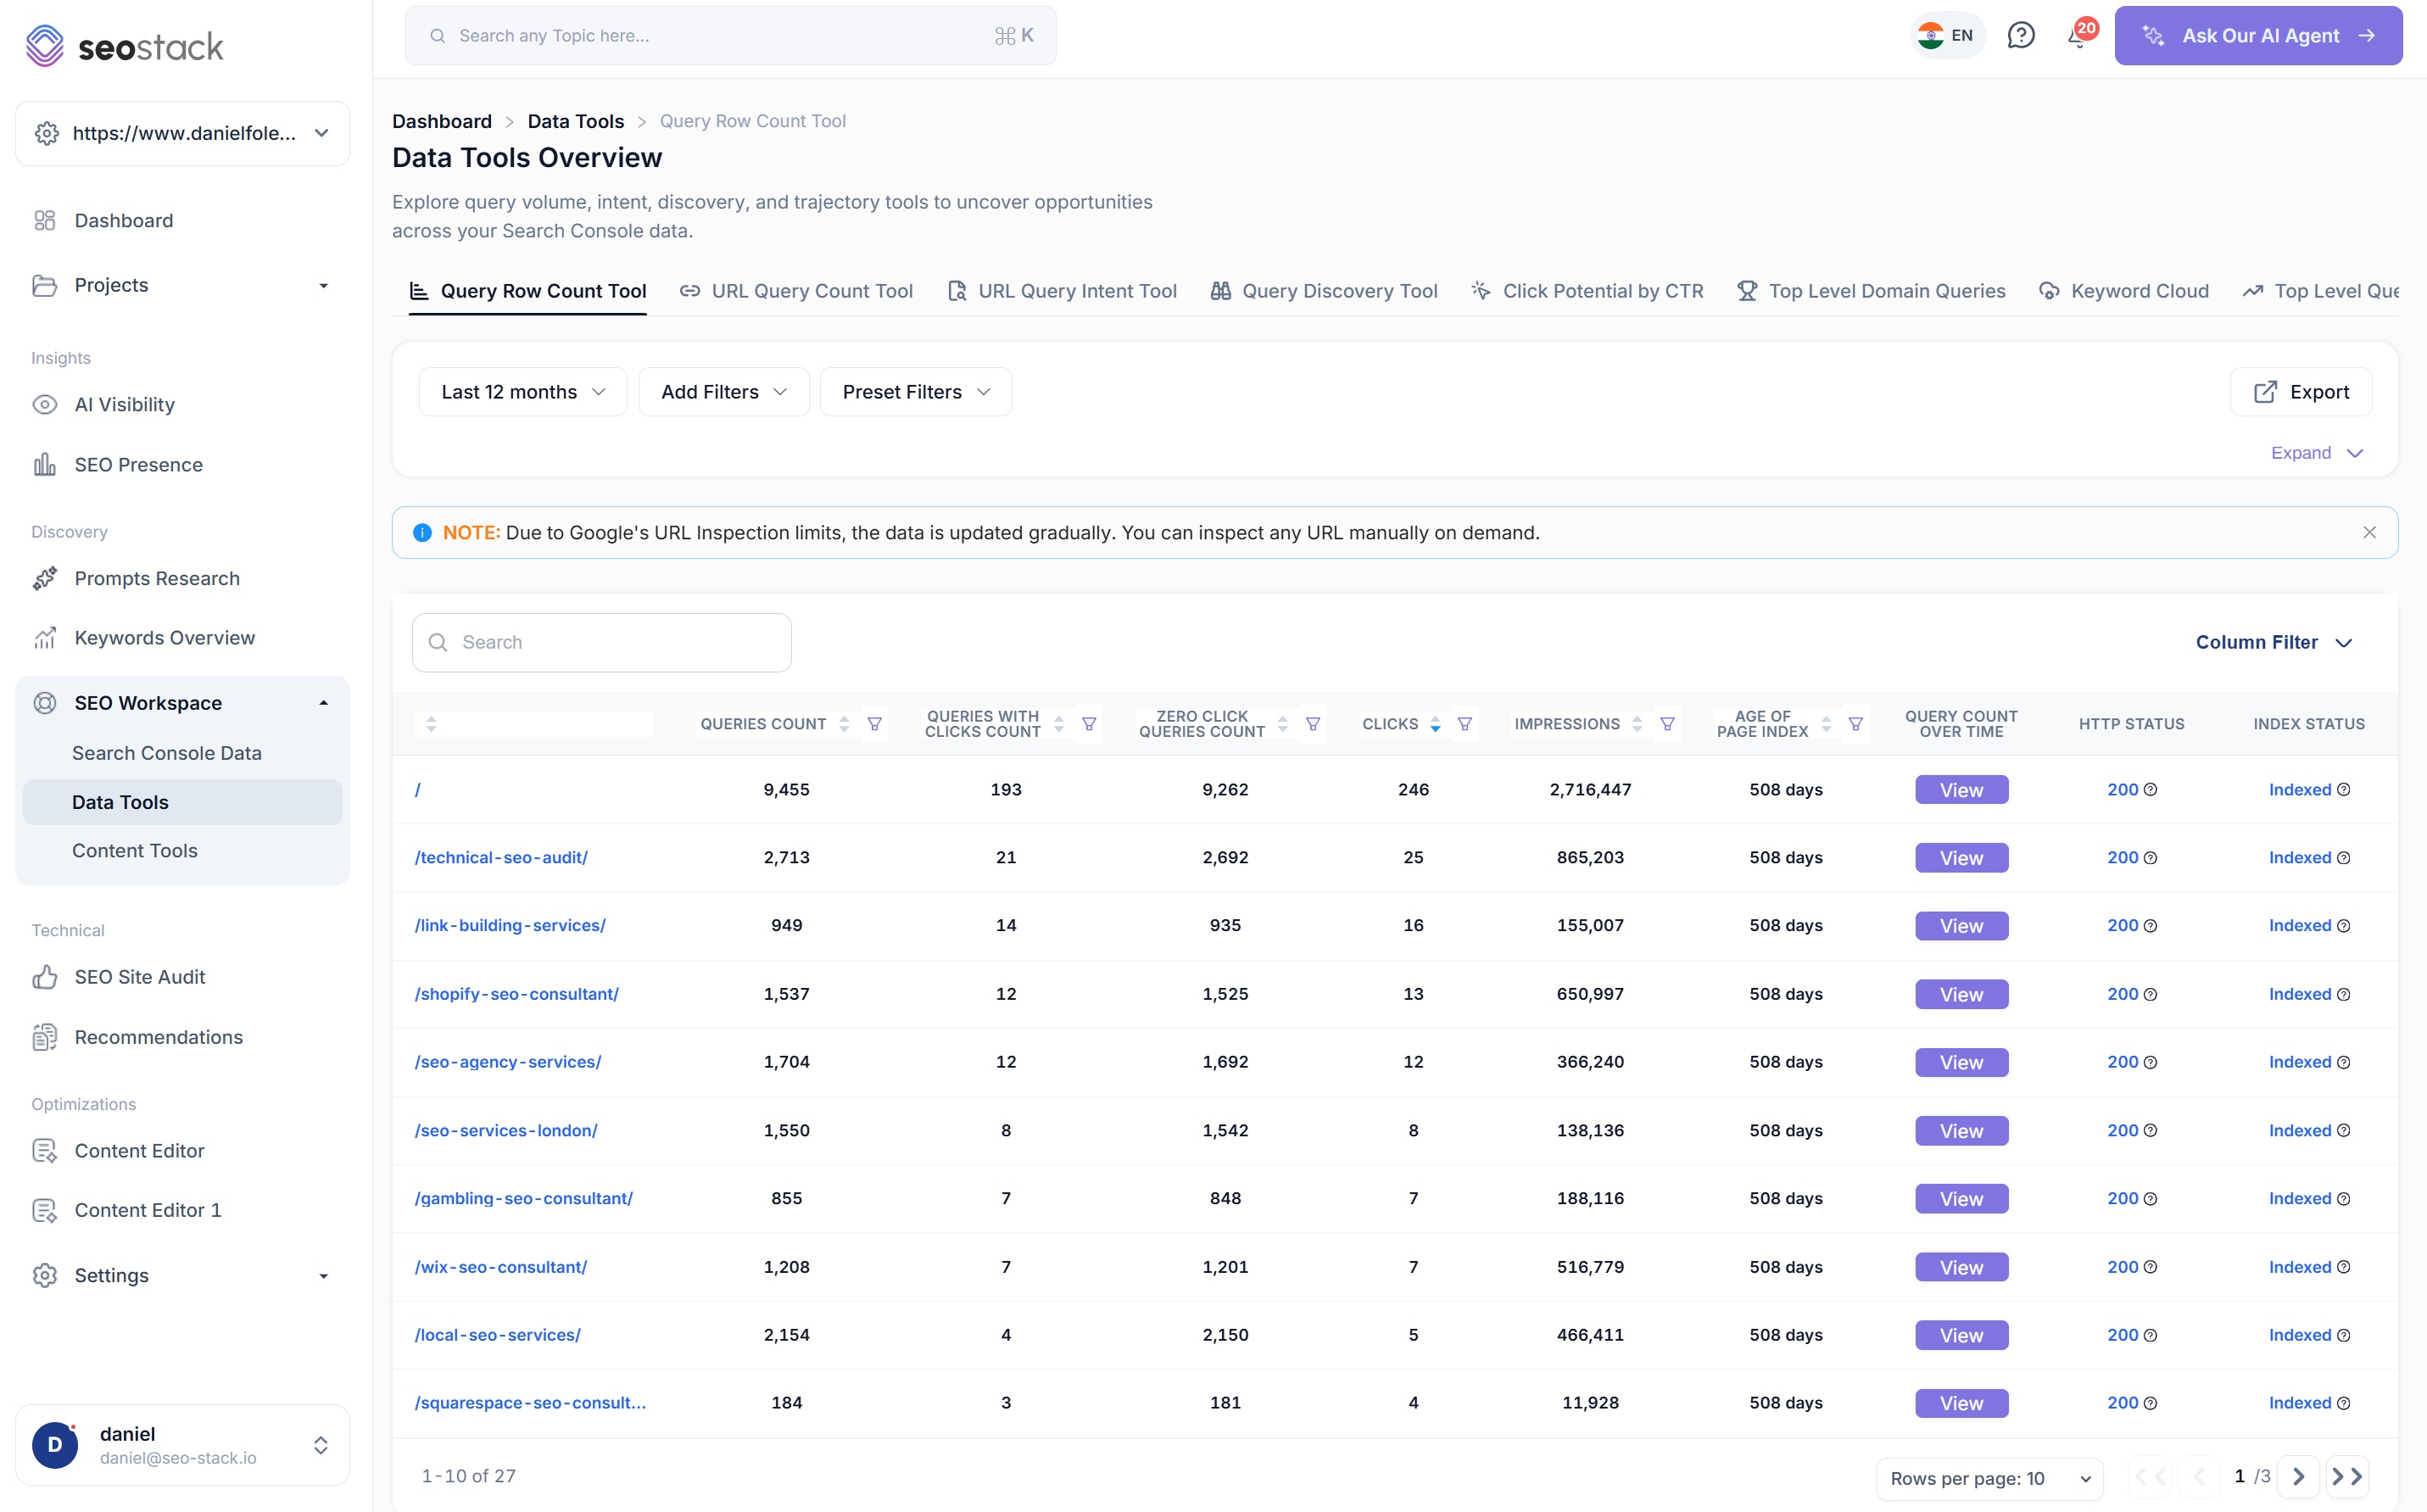Switch to URL Query Count Tool tab
This screenshot has height=1512, width=2427.
click(x=796, y=291)
